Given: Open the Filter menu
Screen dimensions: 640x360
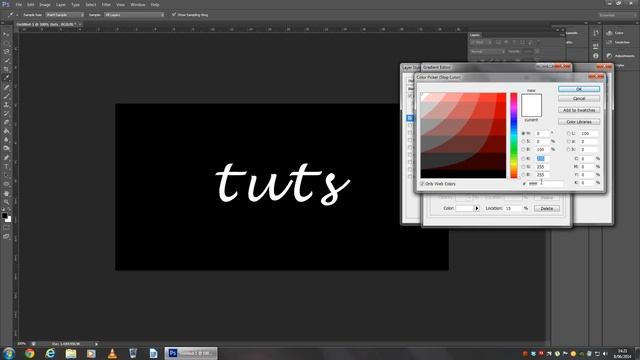Looking at the screenshot, I should tap(106, 5).
